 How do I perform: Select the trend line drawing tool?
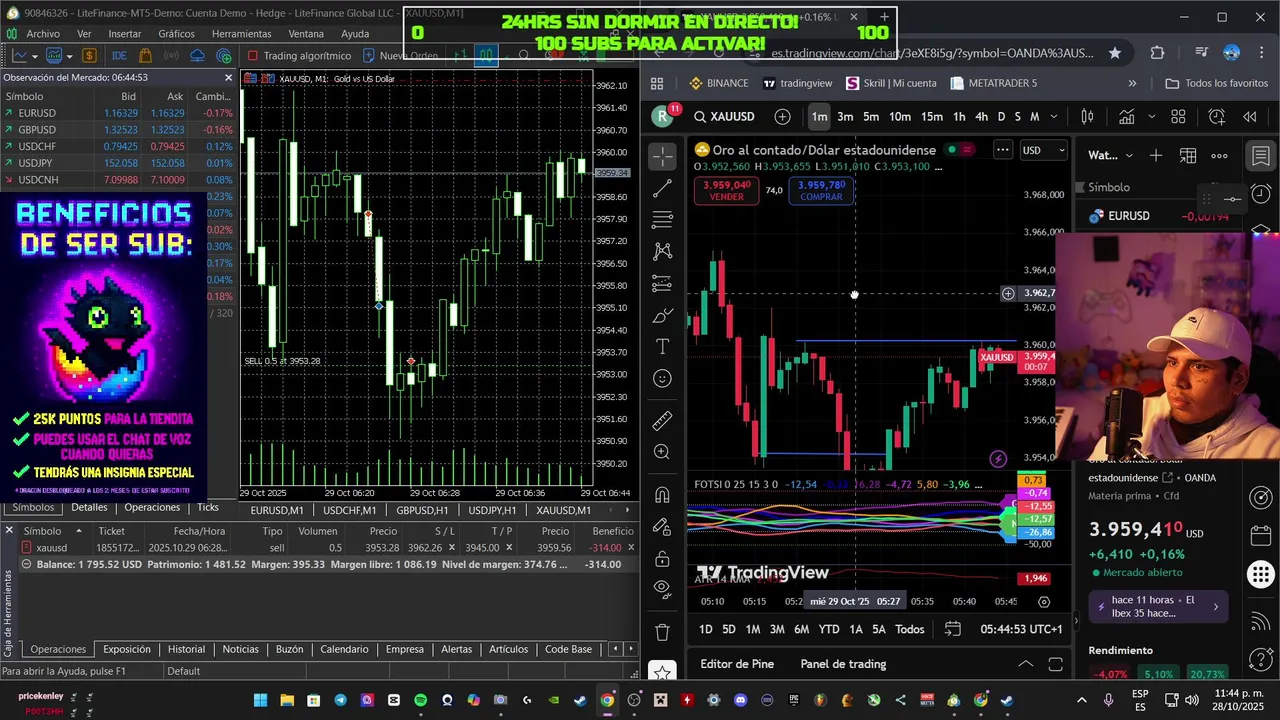662,188
